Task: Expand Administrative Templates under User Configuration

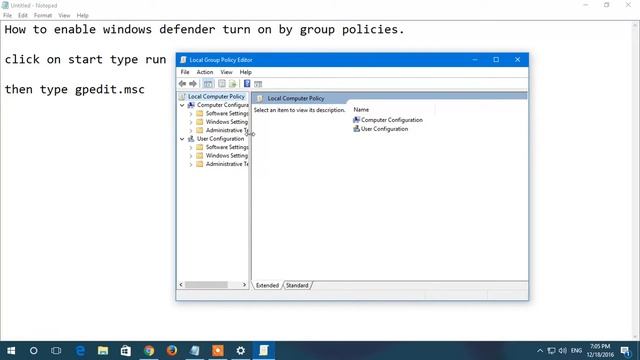Action: pyautogui.click(x=191, y=164)
